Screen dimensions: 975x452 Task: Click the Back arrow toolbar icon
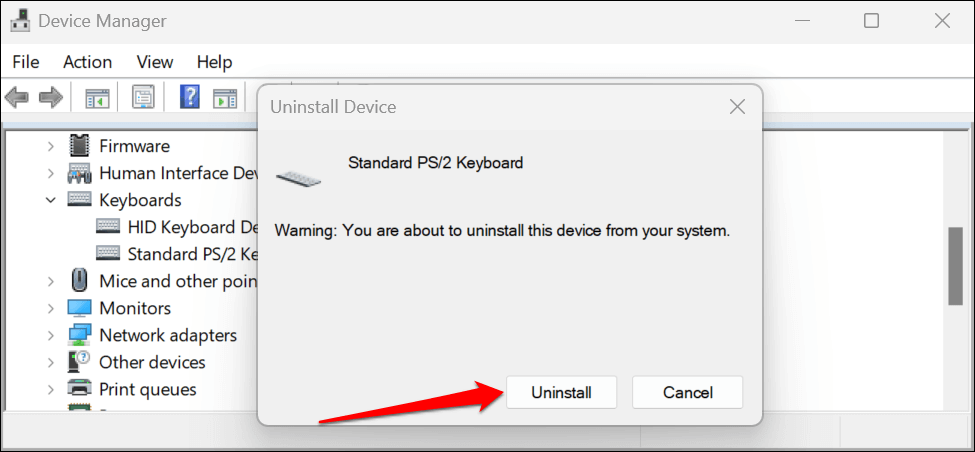tap(17, 98)
